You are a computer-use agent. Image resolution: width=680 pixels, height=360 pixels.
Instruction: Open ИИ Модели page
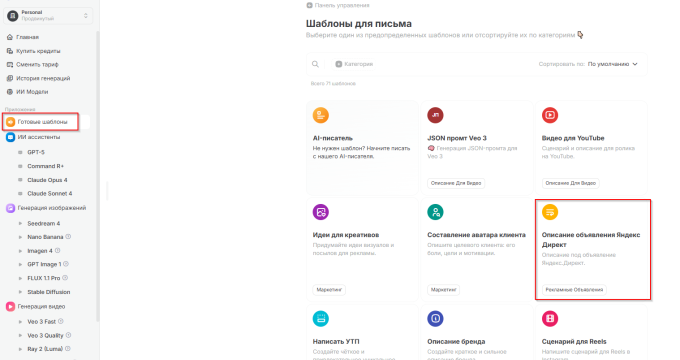point(32,92)
